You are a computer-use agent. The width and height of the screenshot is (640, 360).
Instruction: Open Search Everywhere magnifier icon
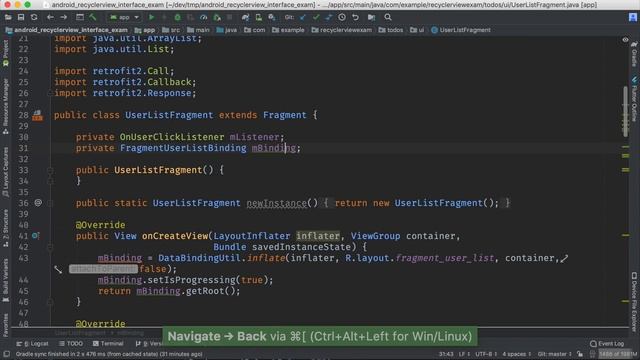[x=388, y=17]
